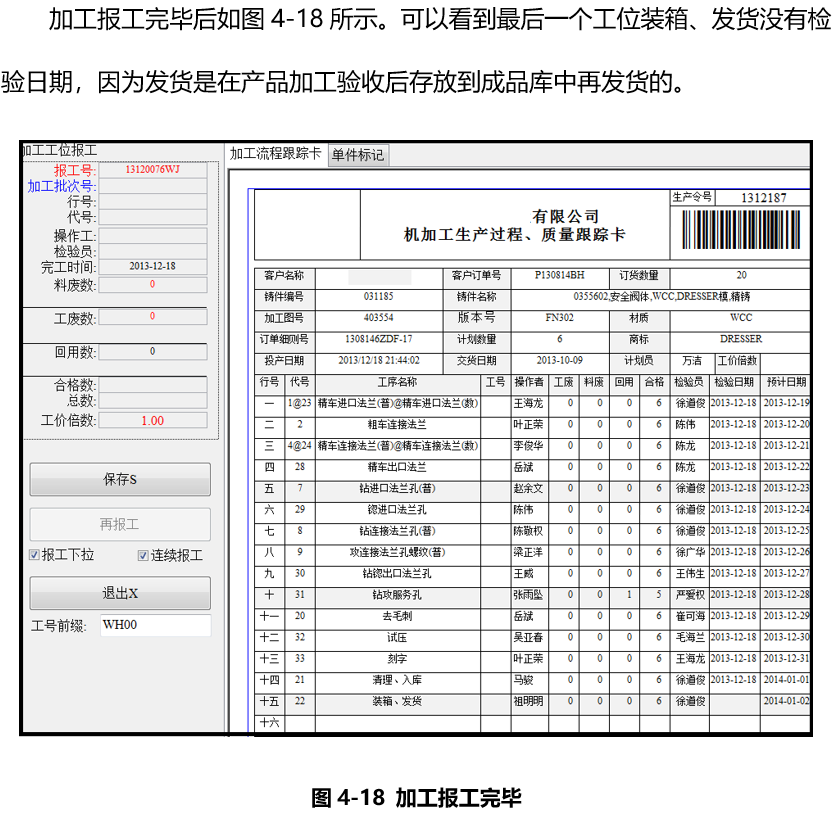
Task: Select the 工价倍数 field showing 1.00
Action: [152, 420]
